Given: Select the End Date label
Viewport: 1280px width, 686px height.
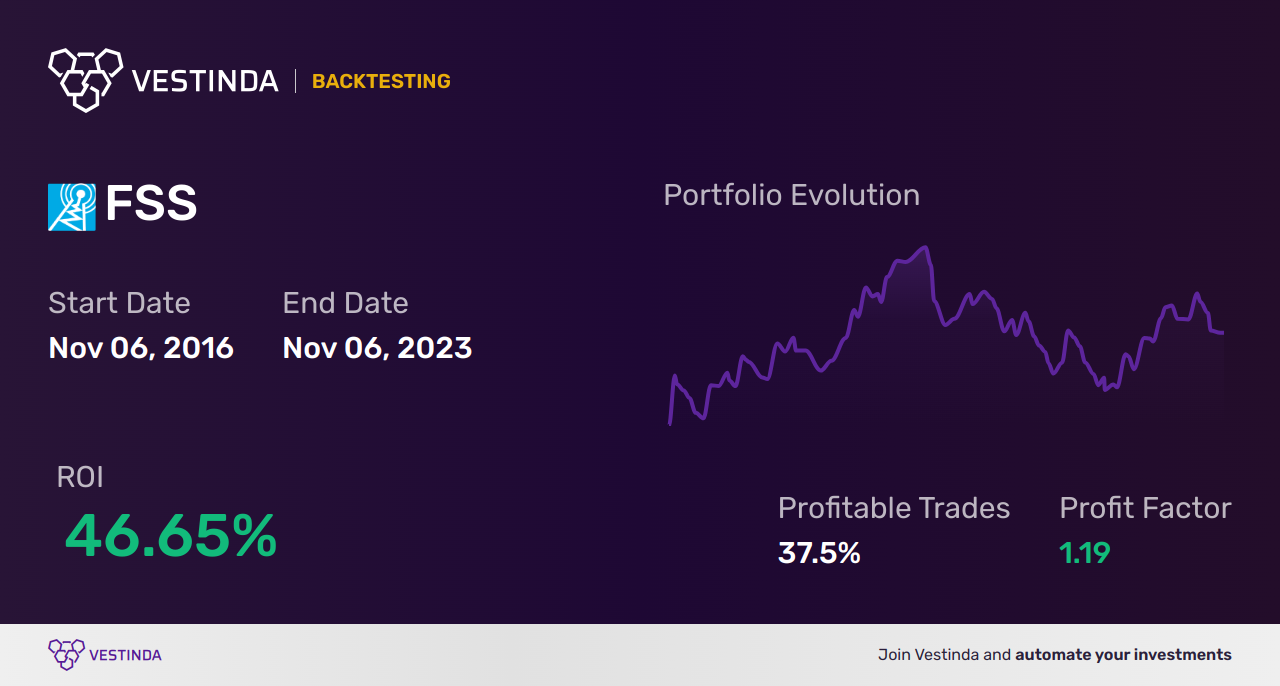Looking at the screenshot, I should tap(345, 303).
